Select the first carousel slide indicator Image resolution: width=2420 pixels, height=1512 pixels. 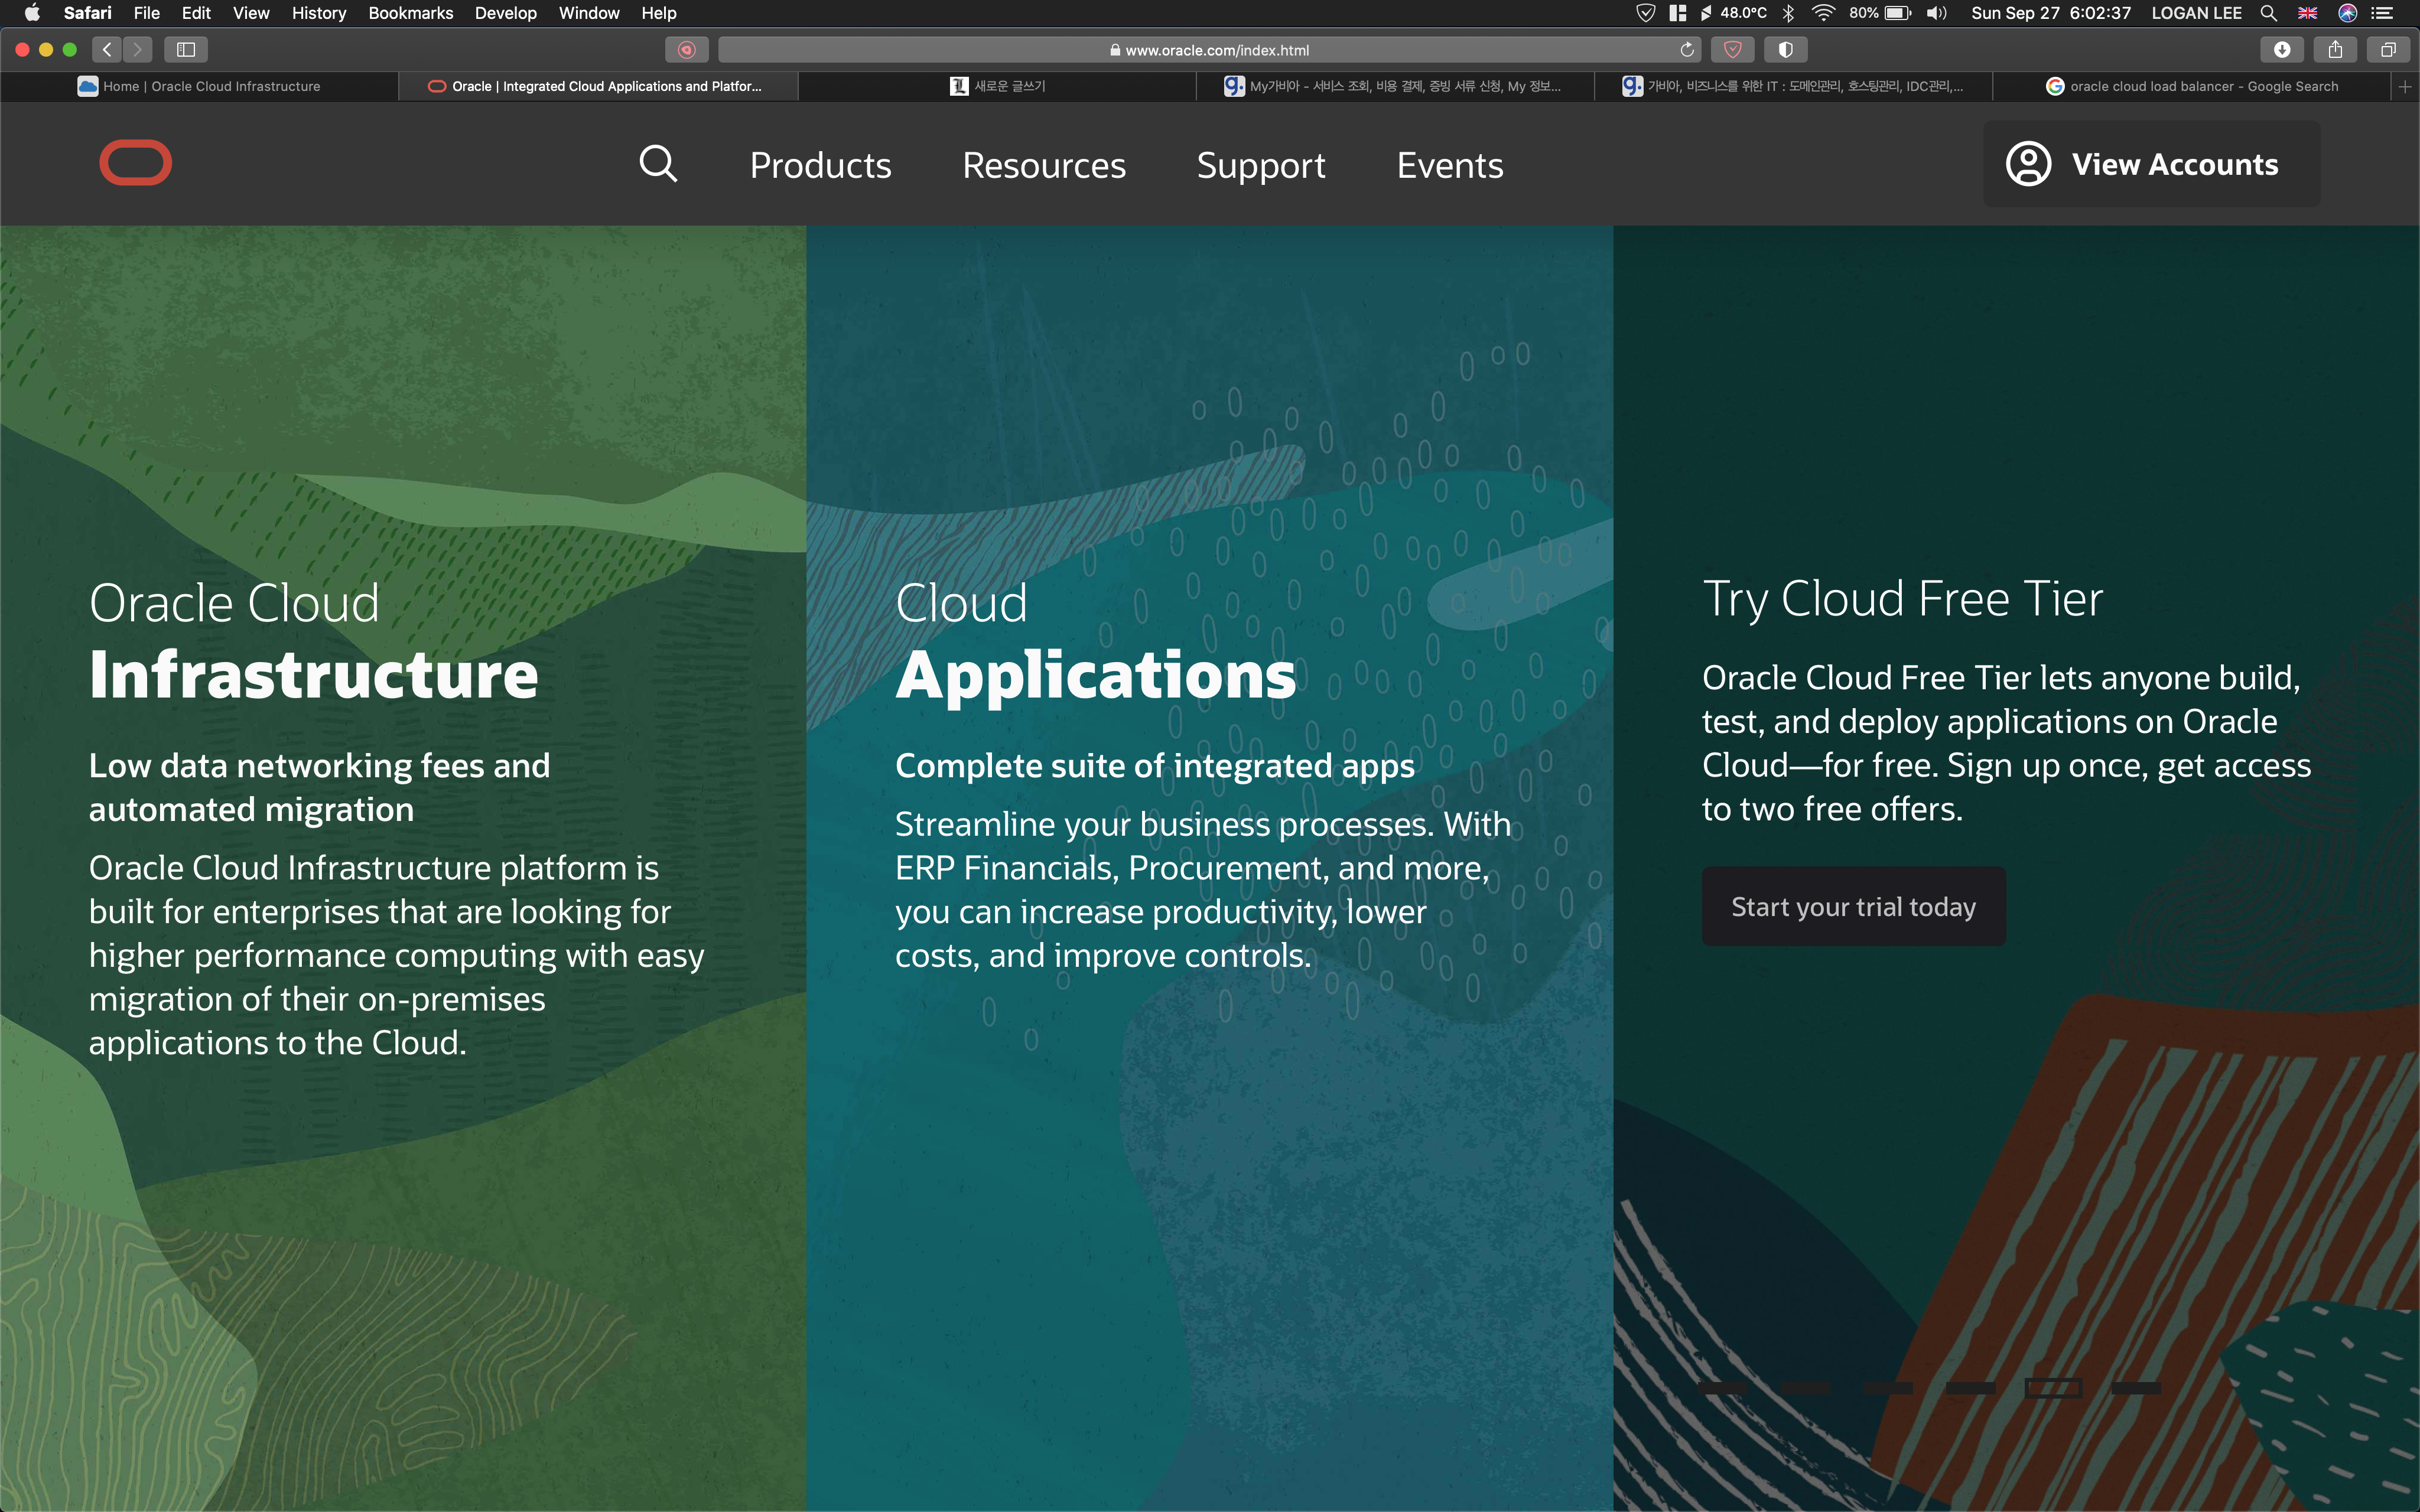point(1723,1388)
